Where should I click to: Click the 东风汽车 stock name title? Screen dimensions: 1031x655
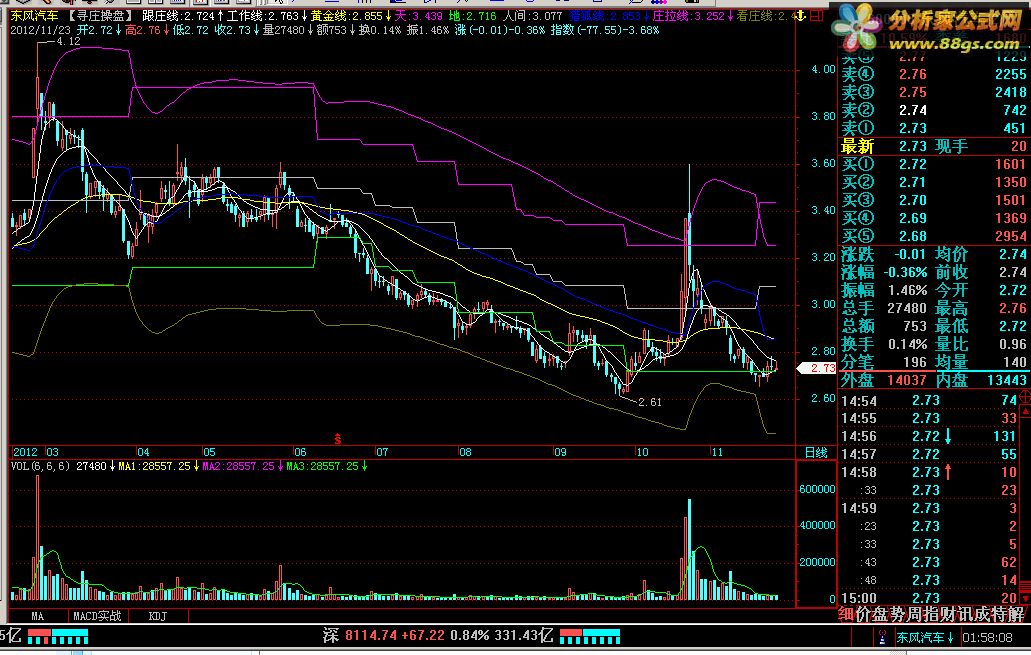coord(34,16)
